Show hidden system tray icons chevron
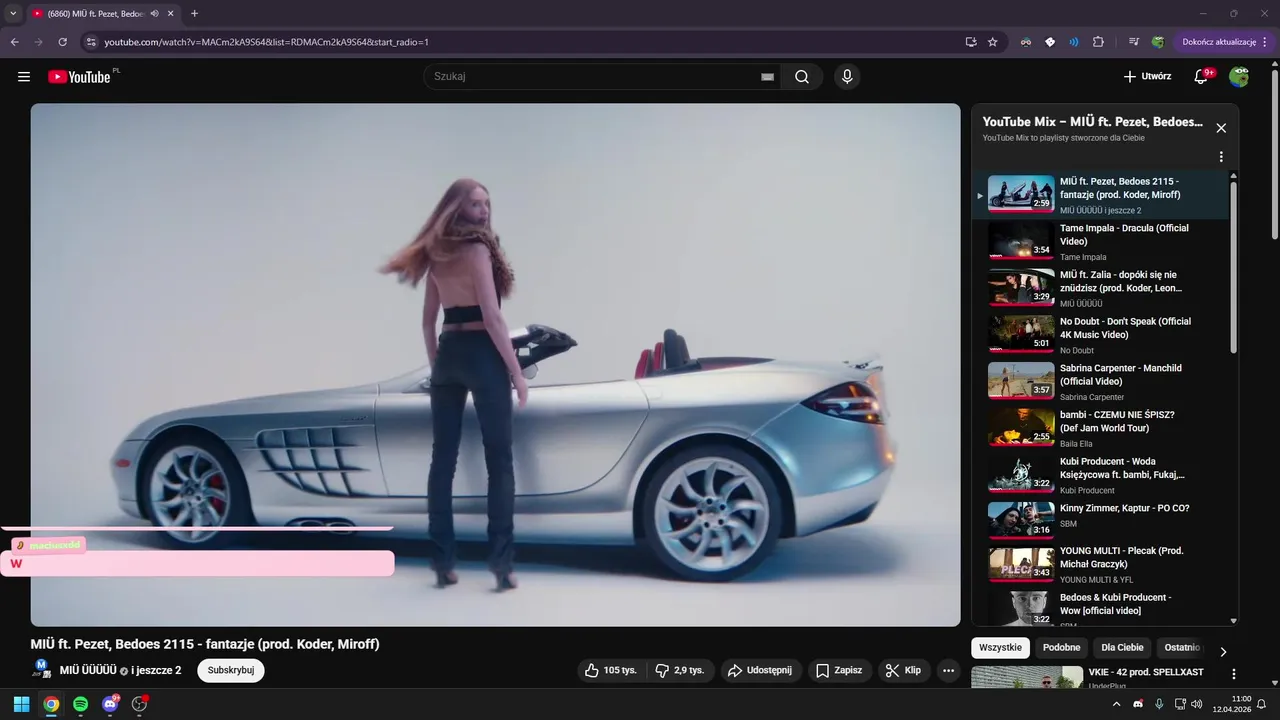The width and height of the screenshot is (1280, 720). tap(1117, 704)
